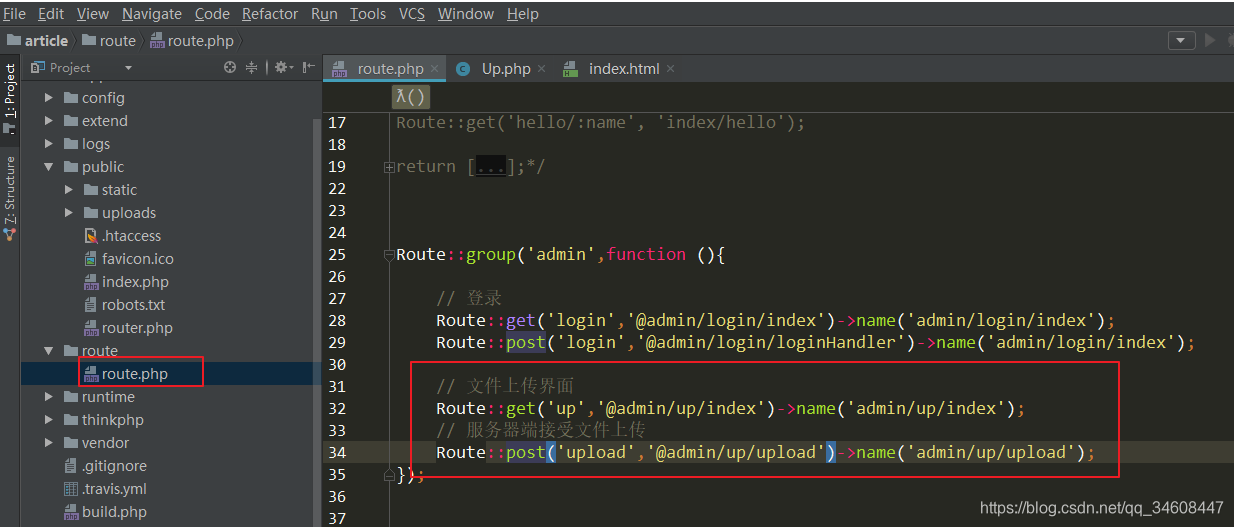Click the route folder breadcrumb

pyautogui.click(x=109, y=41)
